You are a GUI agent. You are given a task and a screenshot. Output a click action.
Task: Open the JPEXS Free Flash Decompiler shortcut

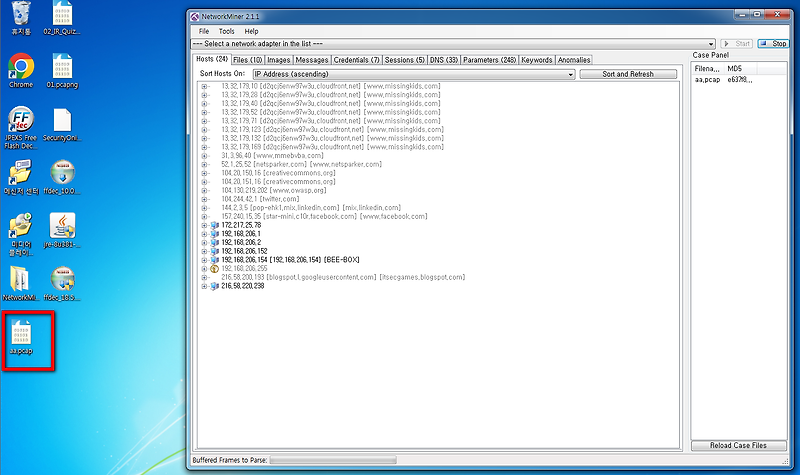click(21, 128)
